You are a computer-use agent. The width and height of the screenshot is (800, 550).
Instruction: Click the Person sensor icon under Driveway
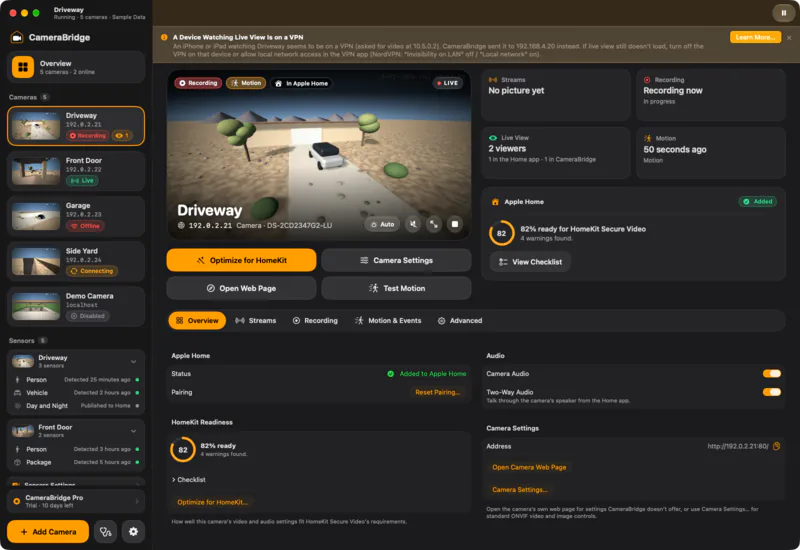(17, 380)
